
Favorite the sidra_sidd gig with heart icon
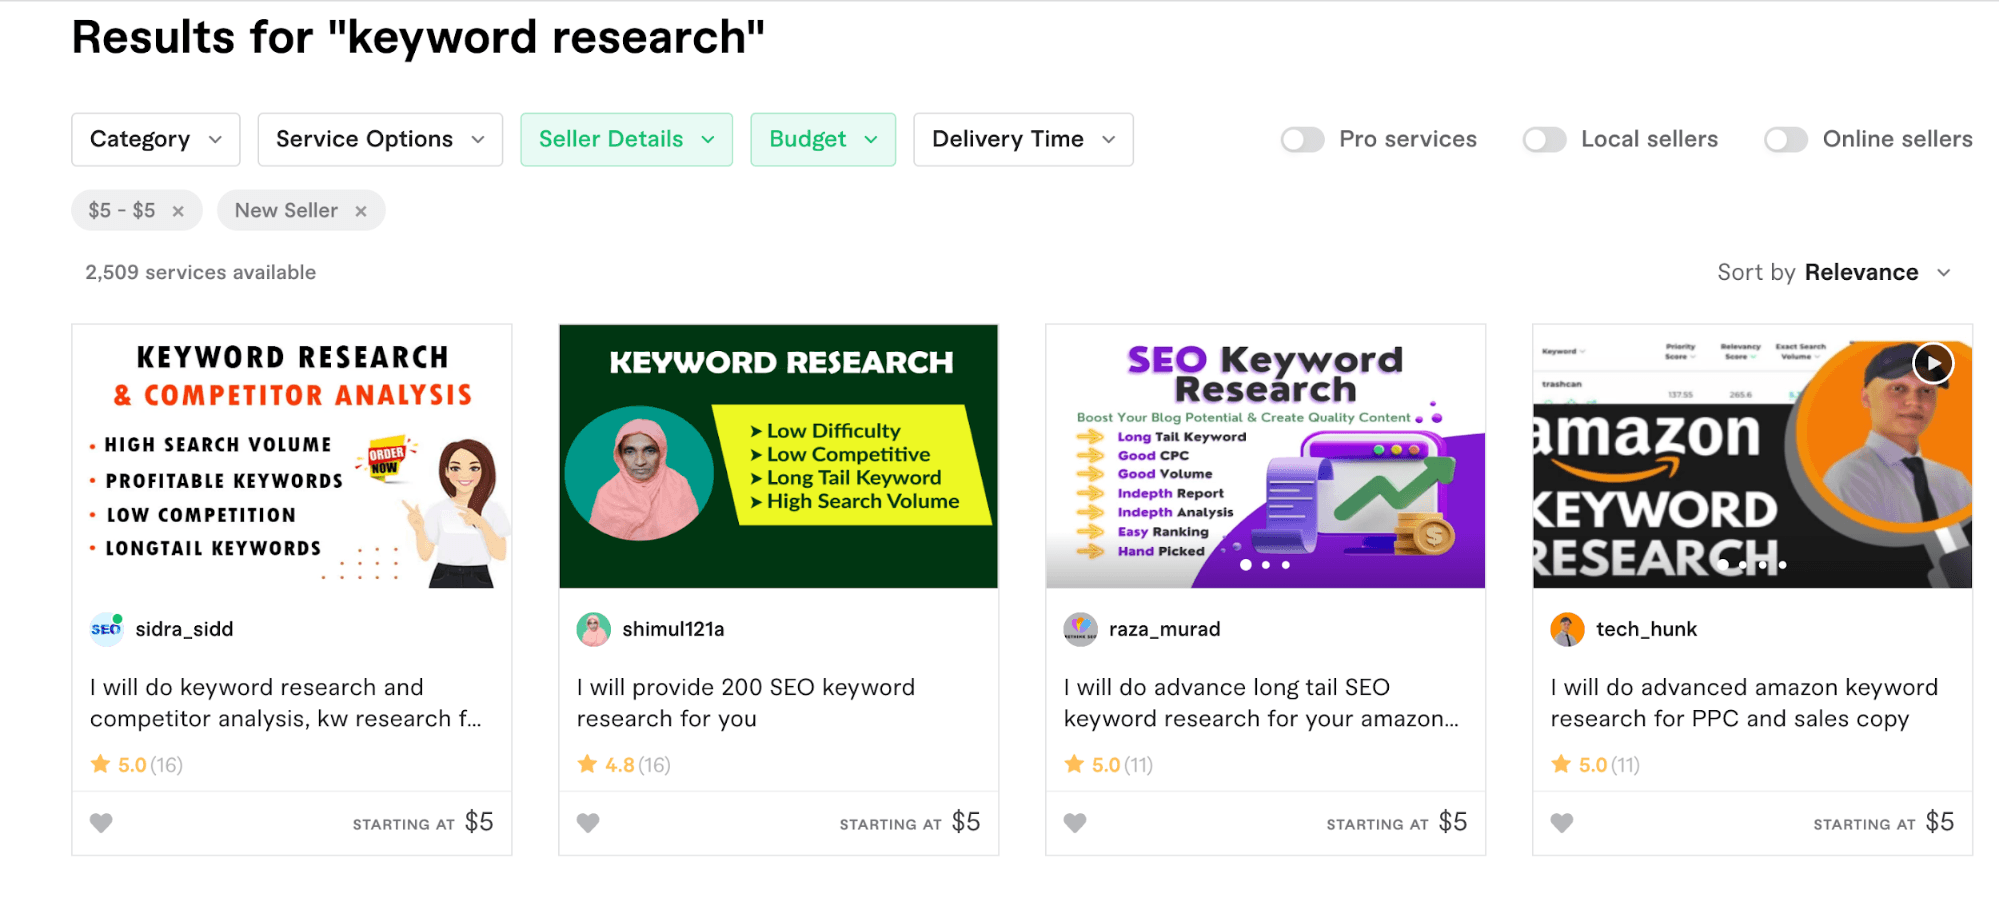tap(101, 823)
